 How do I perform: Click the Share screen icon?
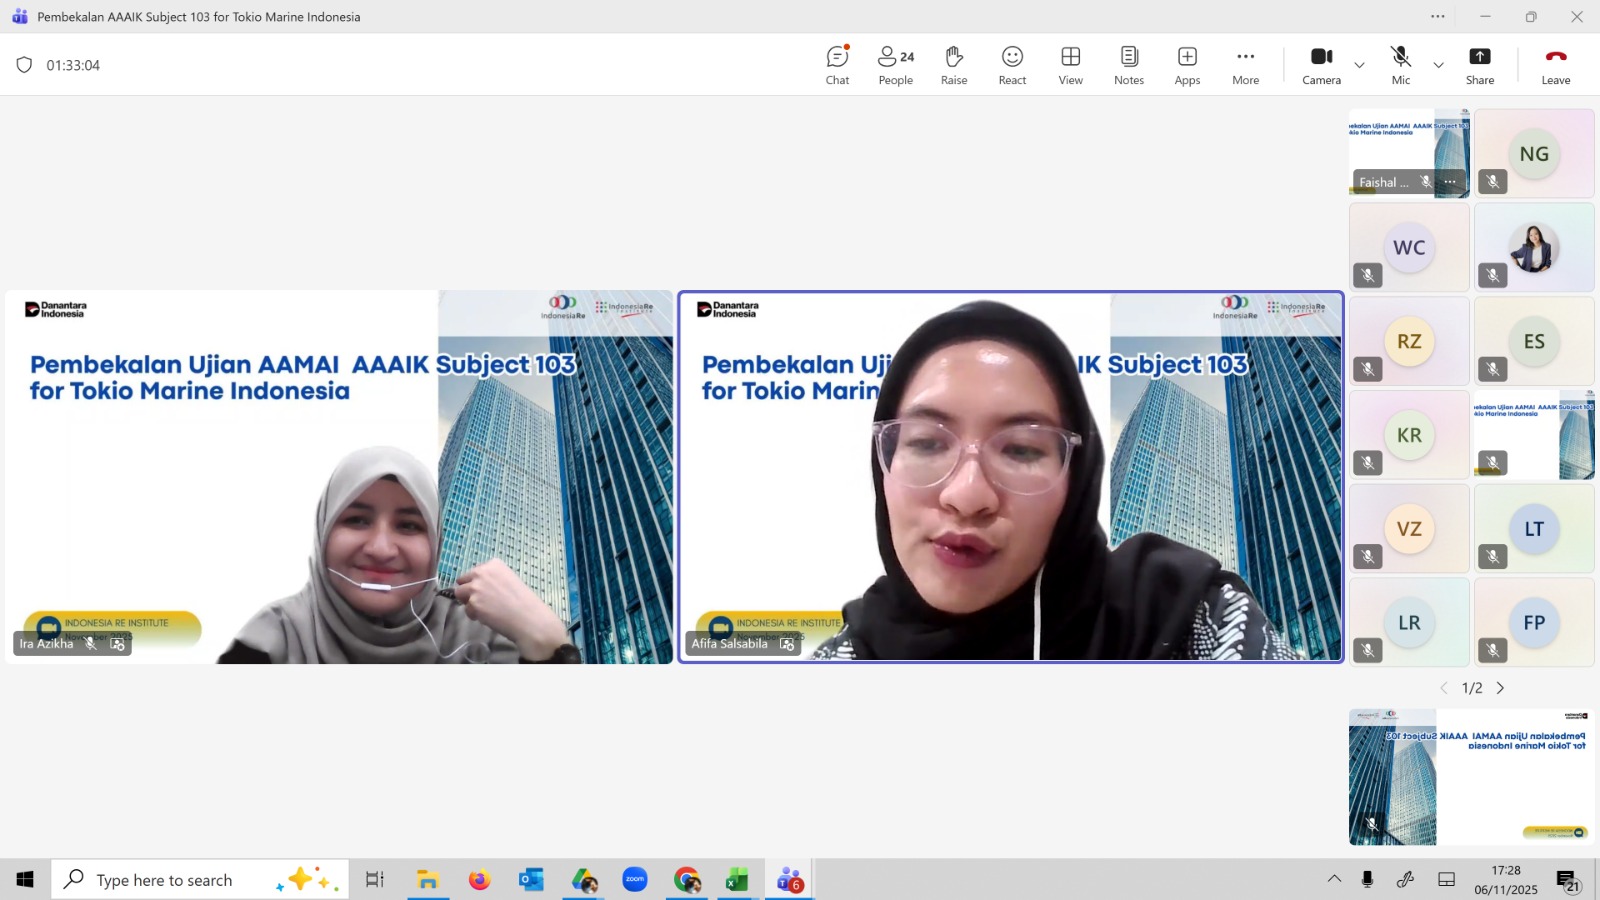click(1479, 65)
